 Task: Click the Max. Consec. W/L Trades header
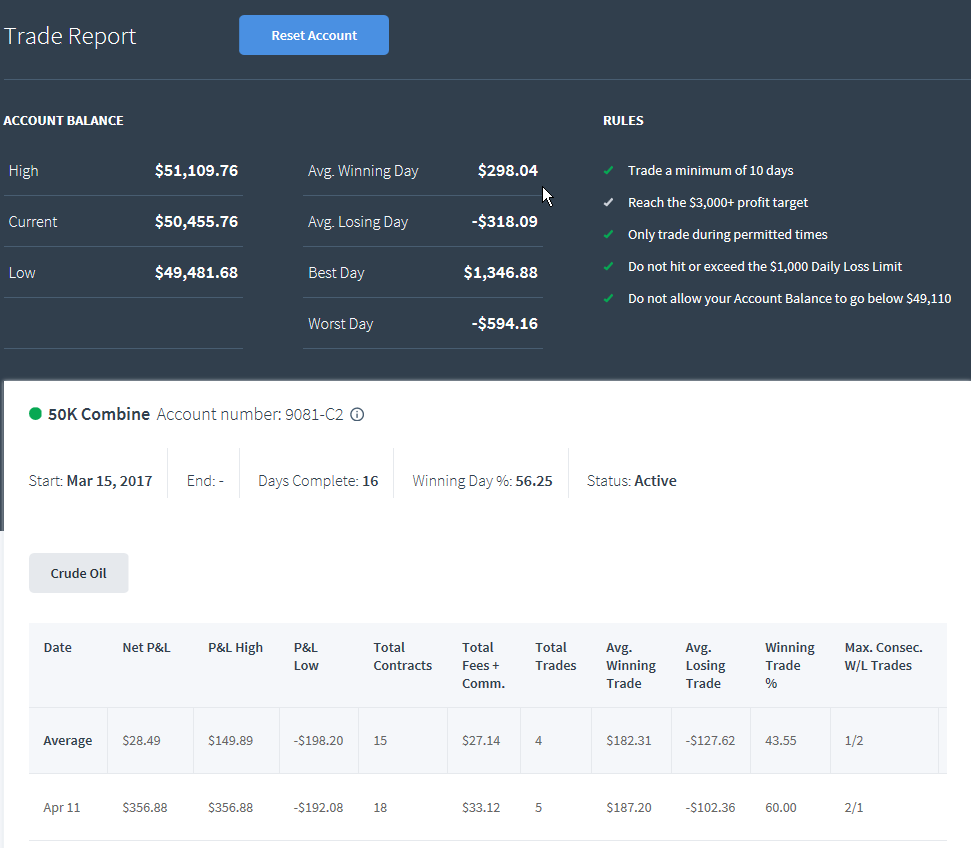pos(883,657)
